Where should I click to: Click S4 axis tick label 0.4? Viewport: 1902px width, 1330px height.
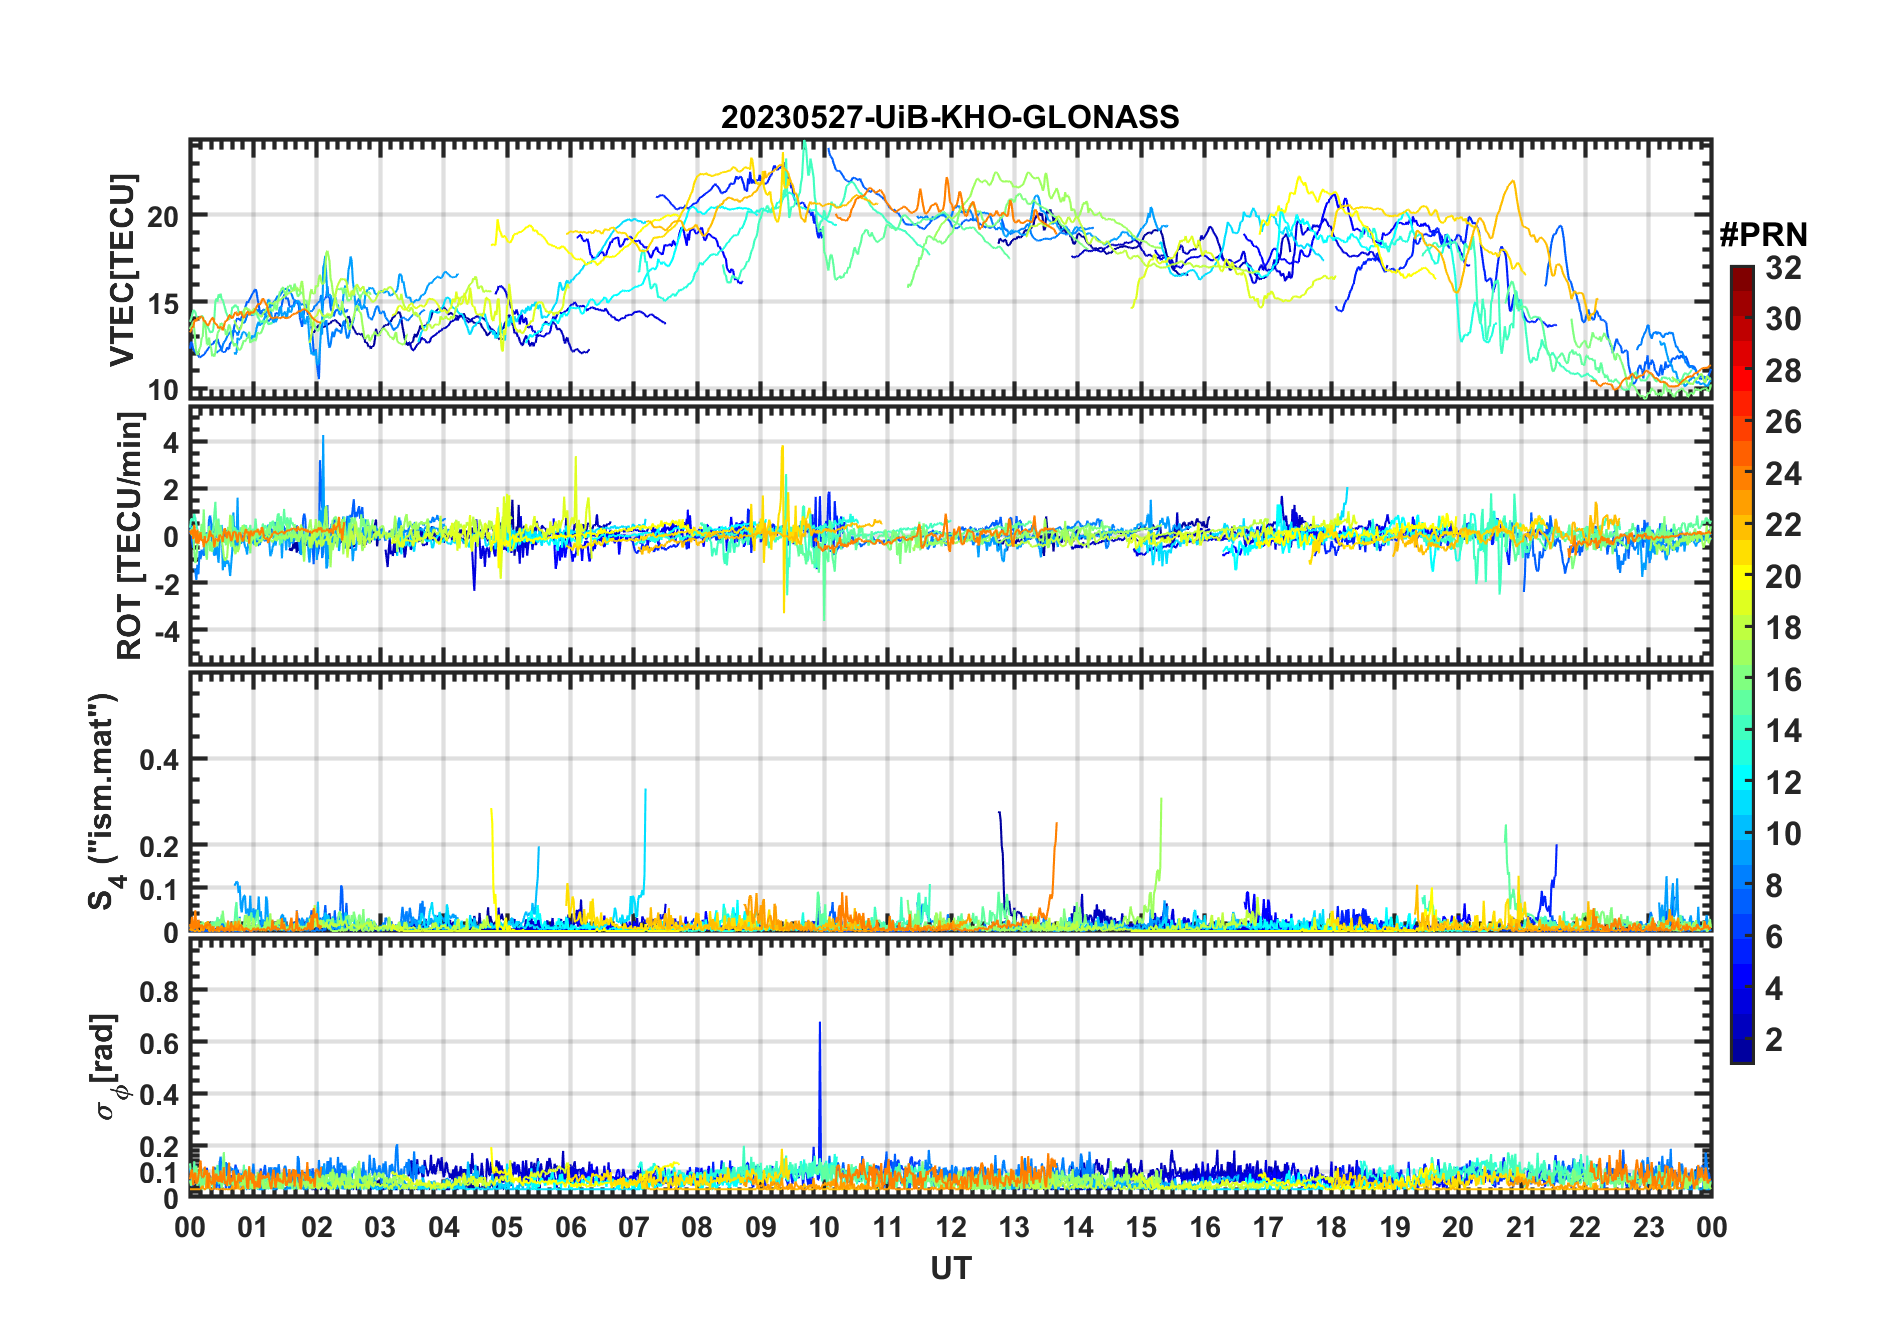pos(160,760)
